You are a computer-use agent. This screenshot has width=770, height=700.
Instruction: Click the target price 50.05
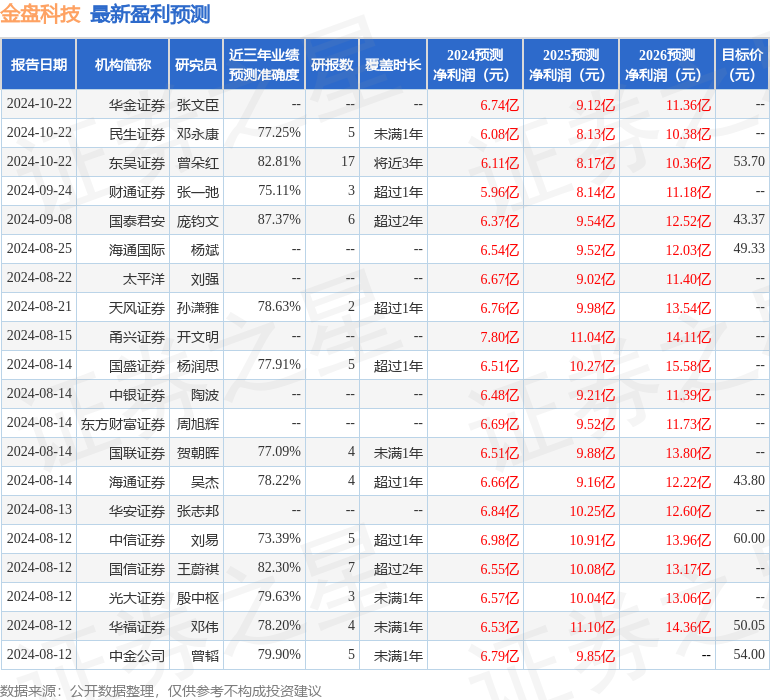point(749,625)
